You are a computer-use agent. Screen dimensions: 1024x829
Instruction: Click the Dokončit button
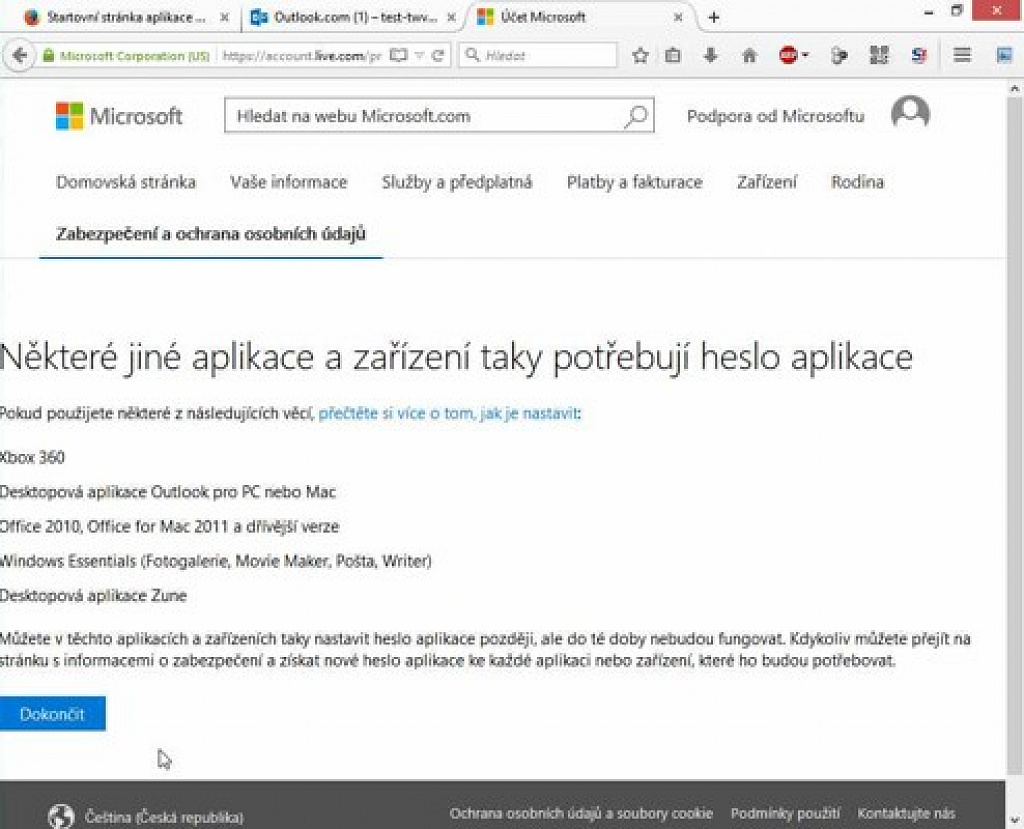pos(52,713)
